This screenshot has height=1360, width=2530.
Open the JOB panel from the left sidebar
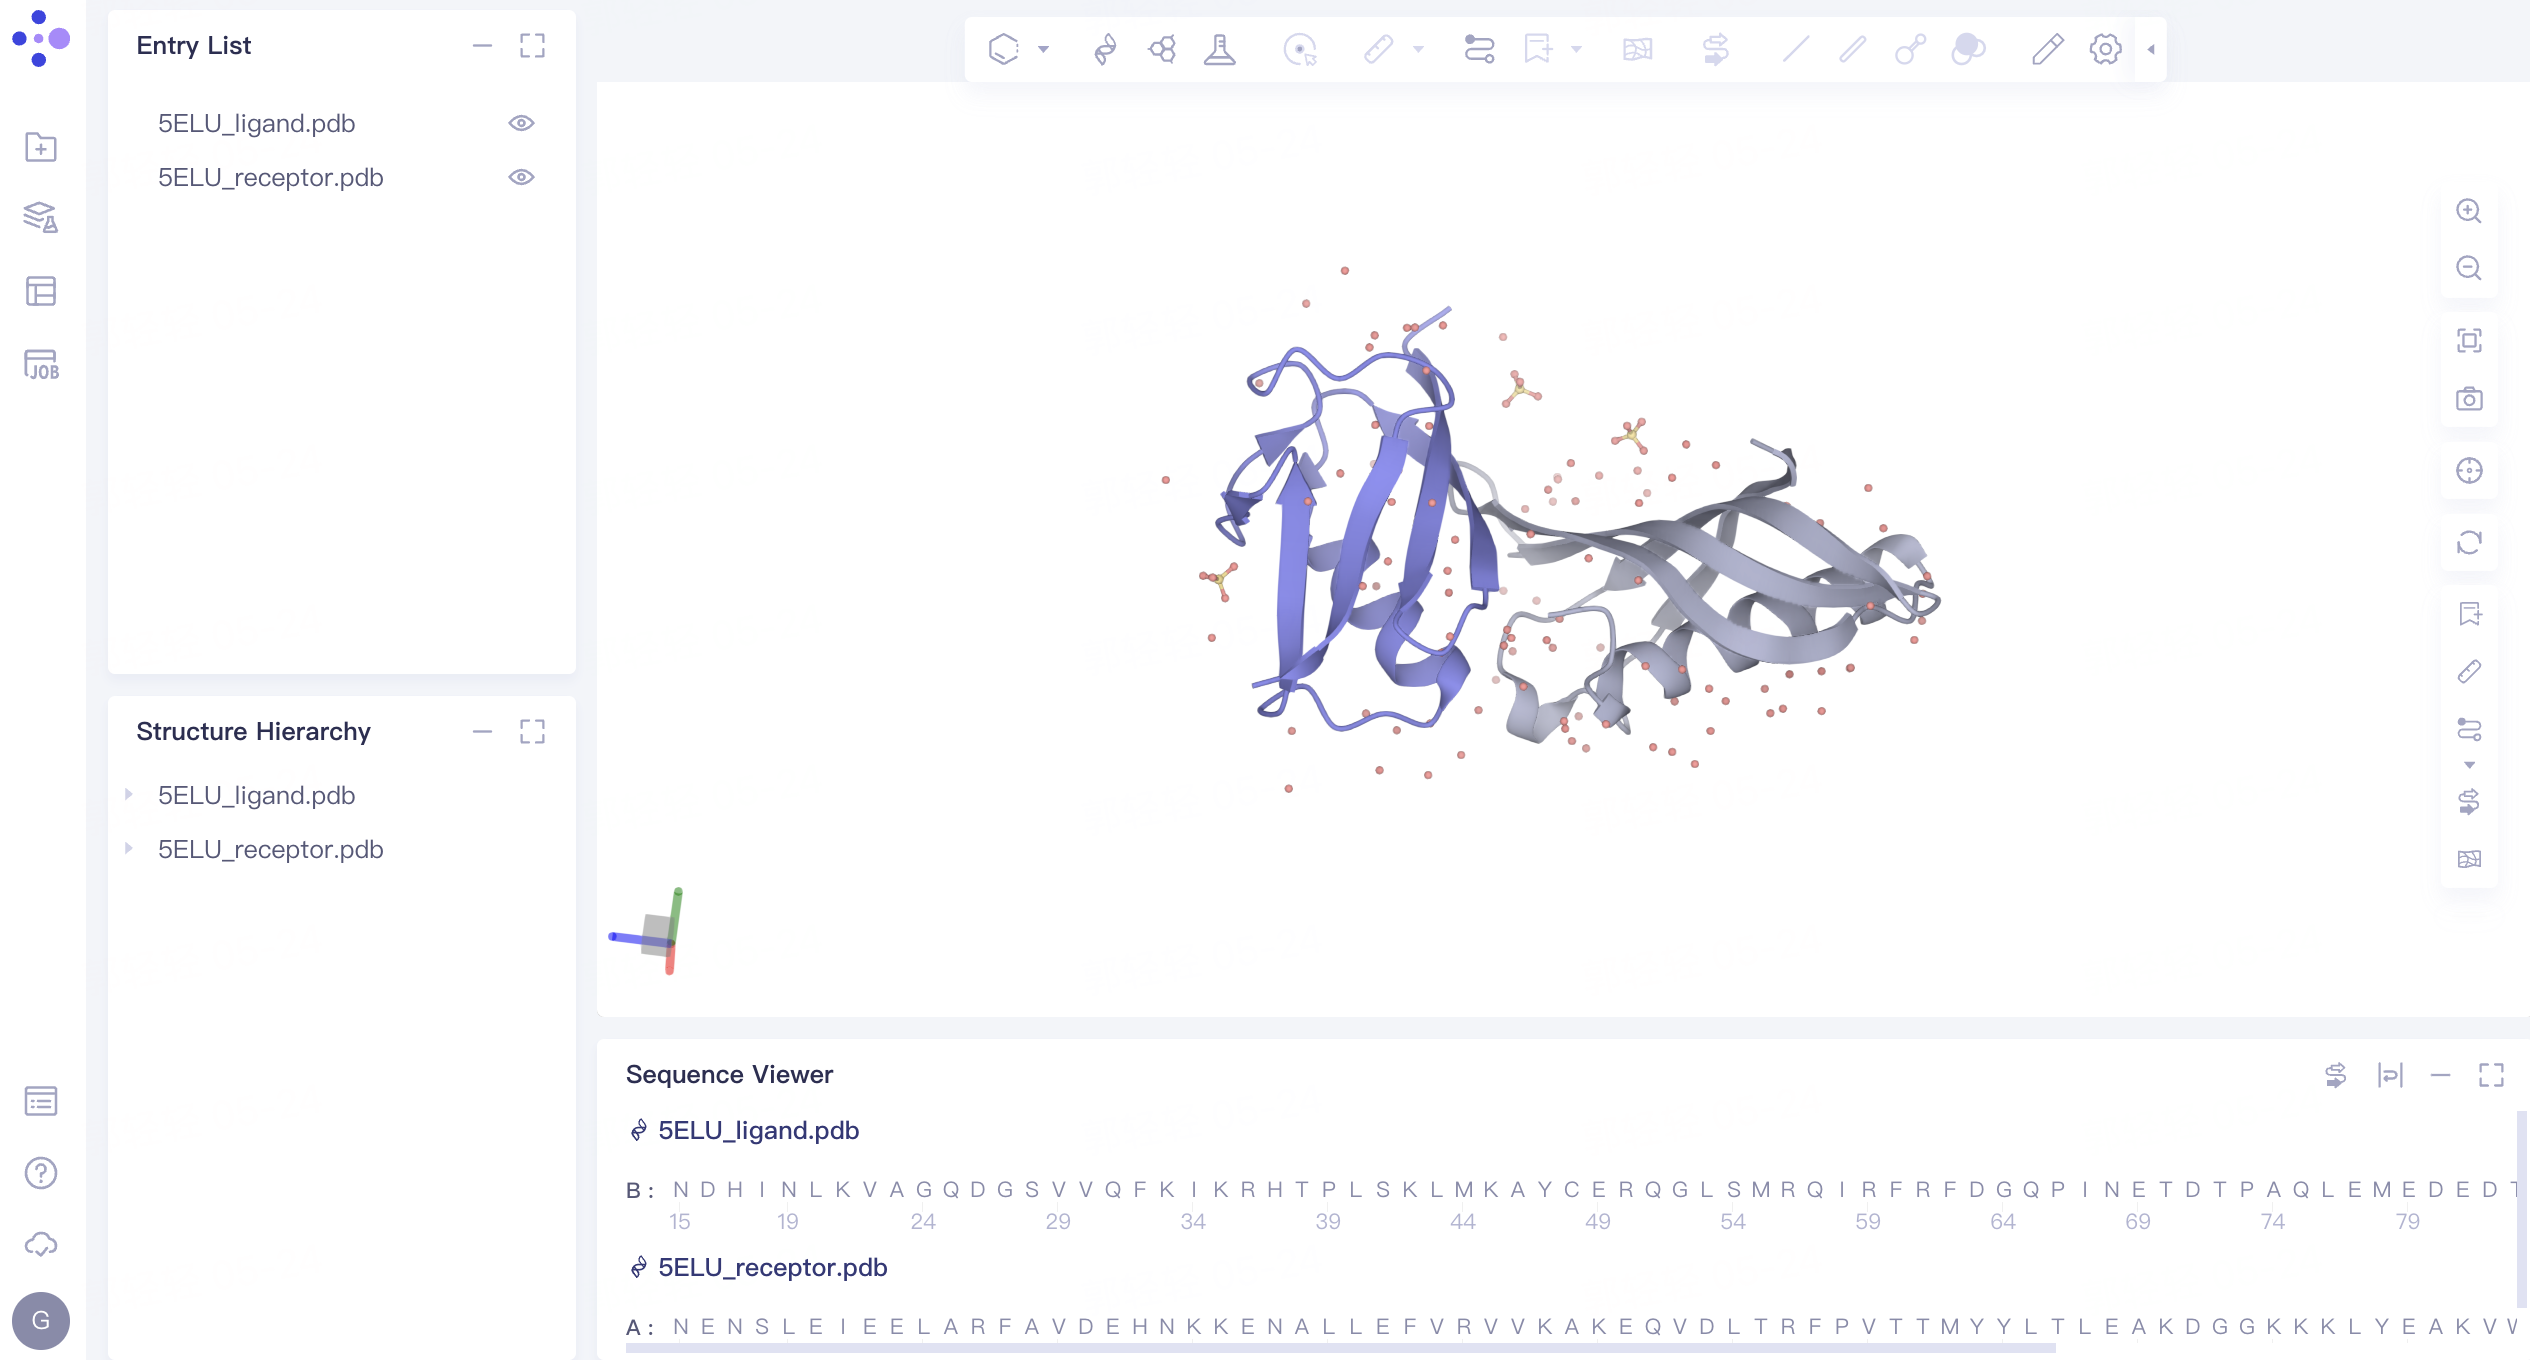point(41,365)
